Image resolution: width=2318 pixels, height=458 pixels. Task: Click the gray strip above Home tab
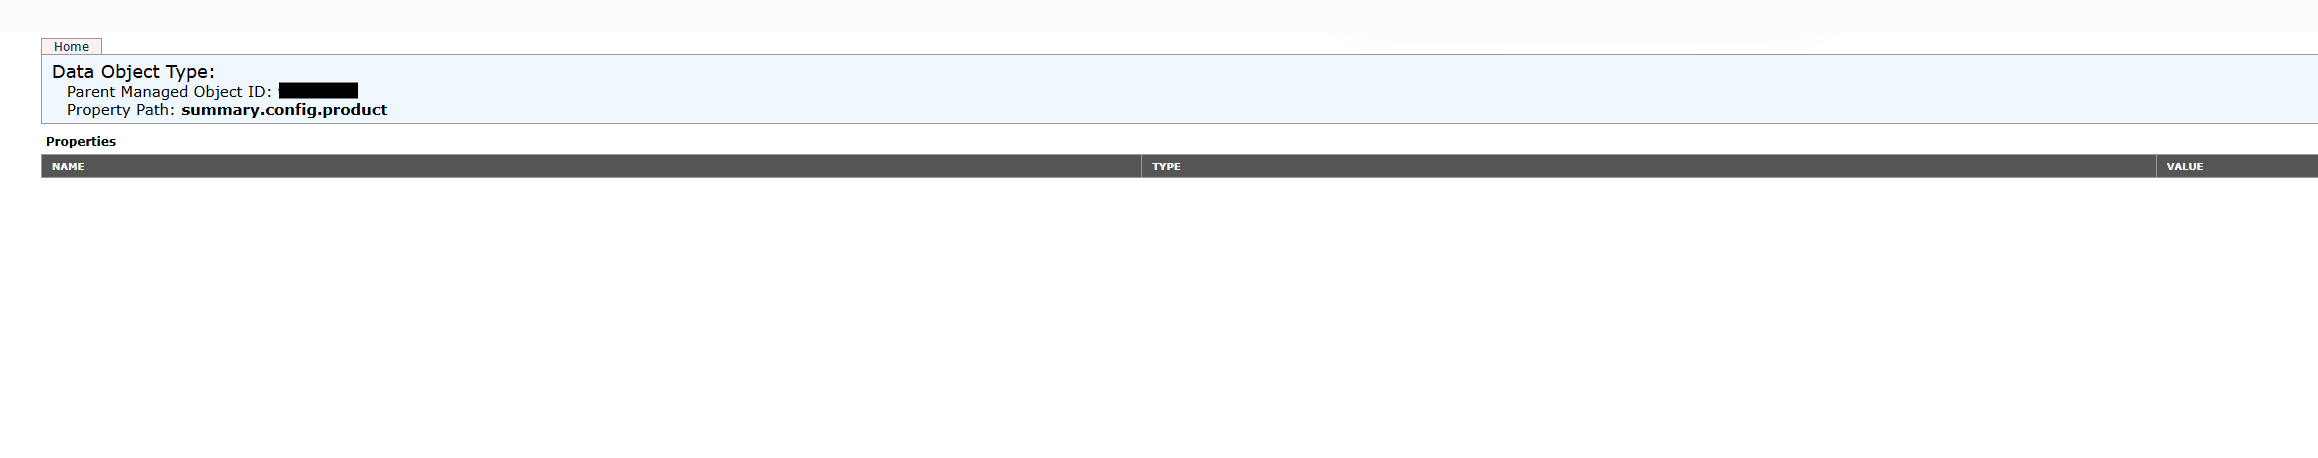click(x=1159, y=15)
